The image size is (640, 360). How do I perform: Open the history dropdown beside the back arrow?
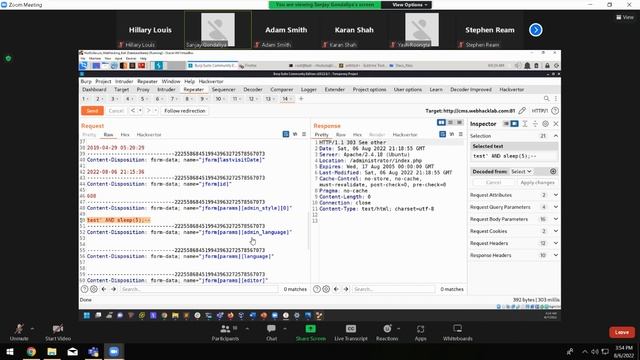(140, 111)
